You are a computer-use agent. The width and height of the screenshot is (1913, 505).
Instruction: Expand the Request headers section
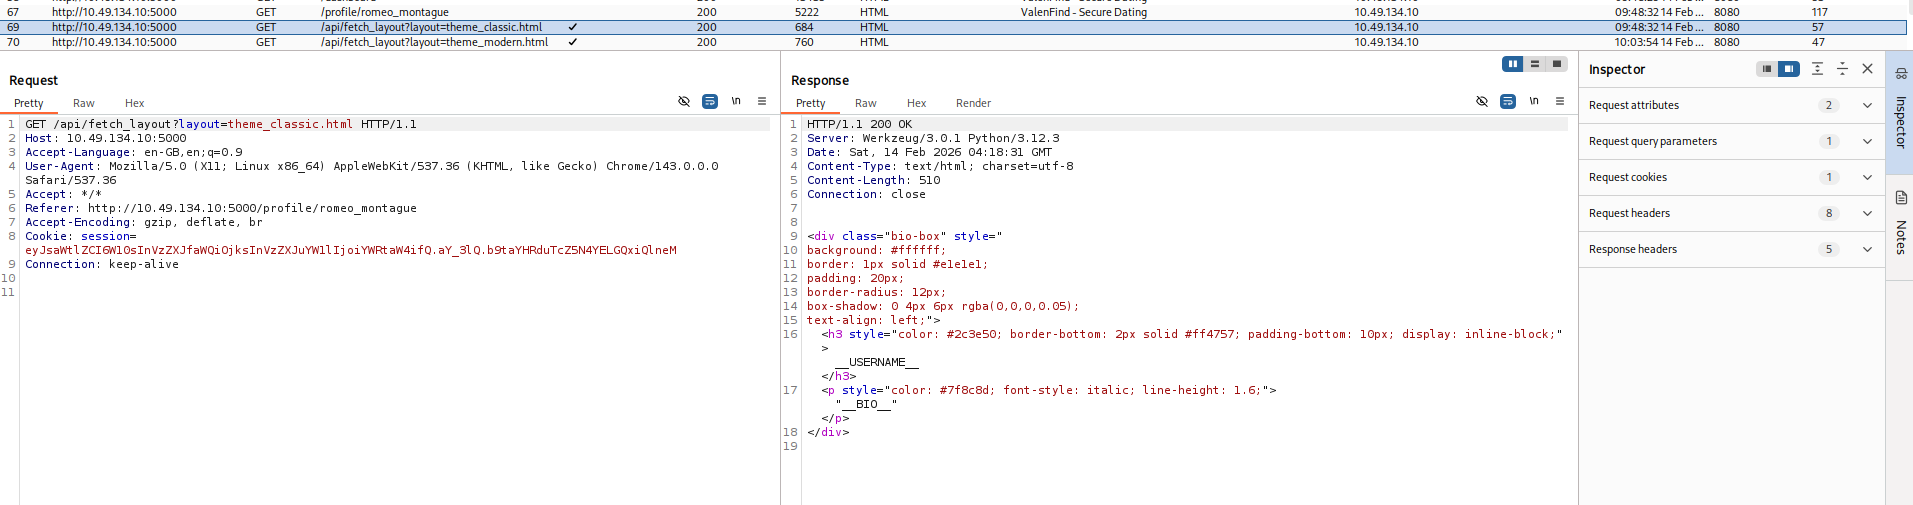(x=1867, y=213)
